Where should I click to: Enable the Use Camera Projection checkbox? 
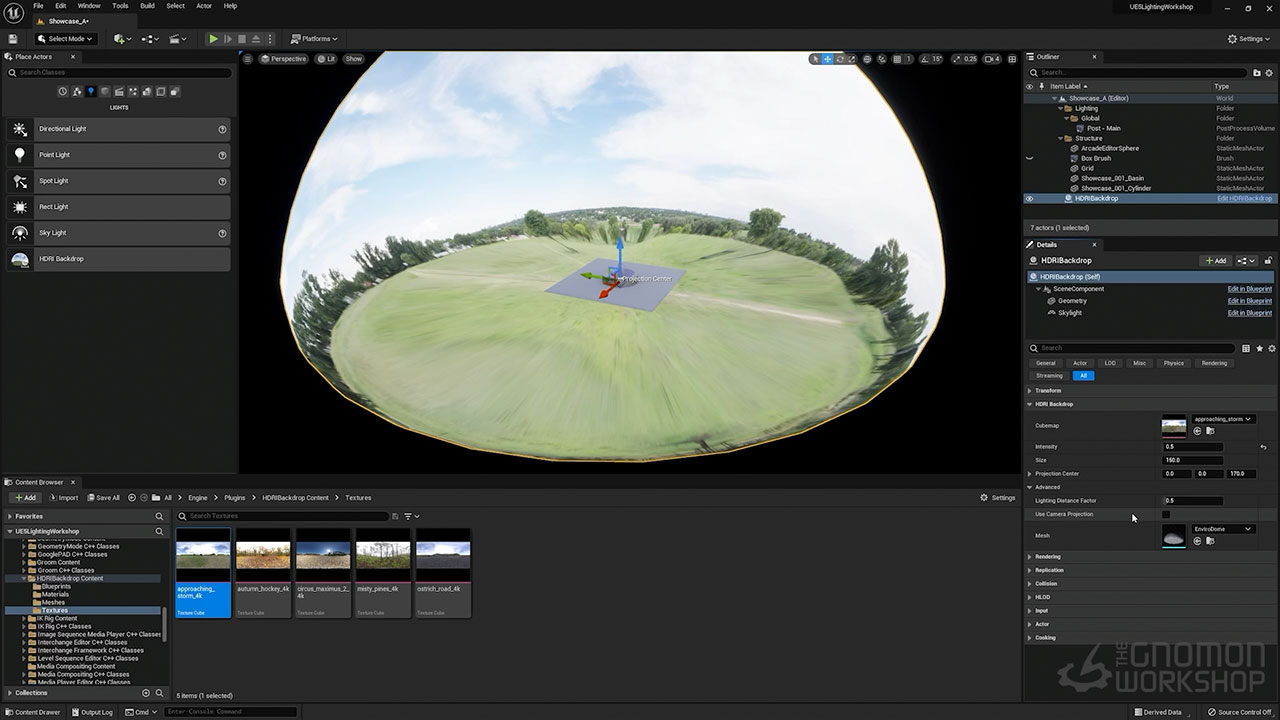(1166, 514)
